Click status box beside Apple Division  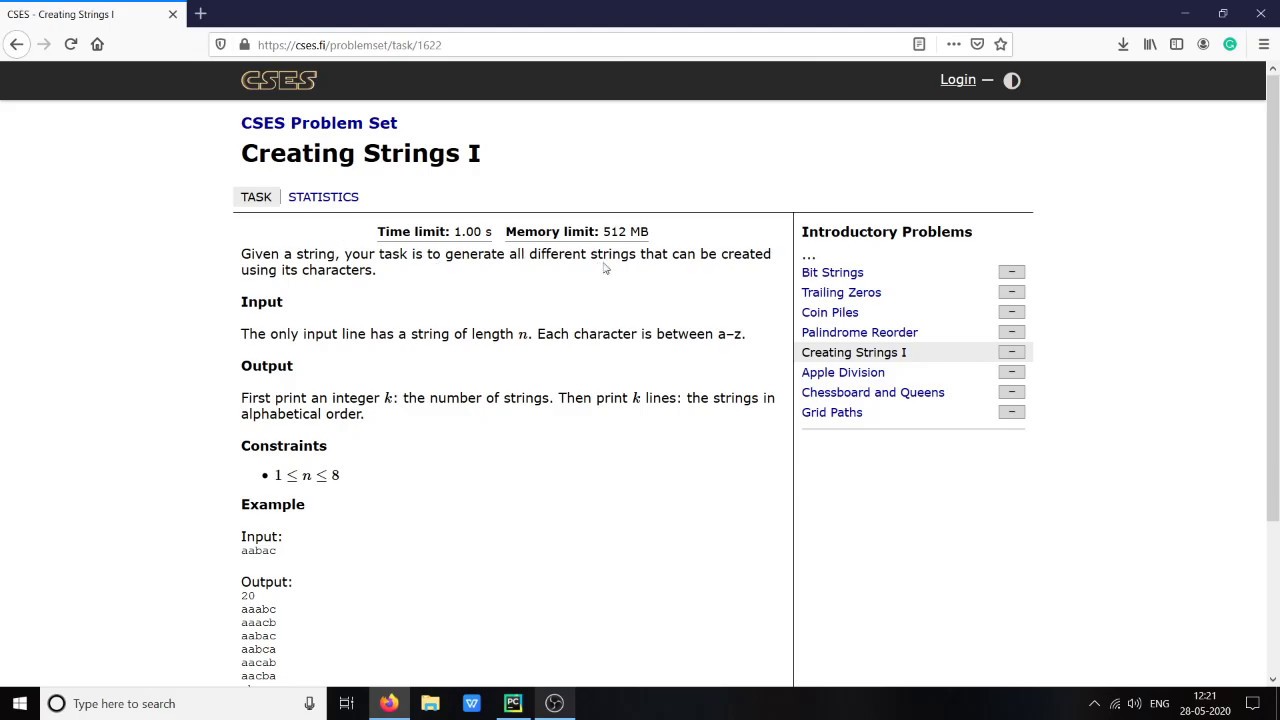point(1011,372)
